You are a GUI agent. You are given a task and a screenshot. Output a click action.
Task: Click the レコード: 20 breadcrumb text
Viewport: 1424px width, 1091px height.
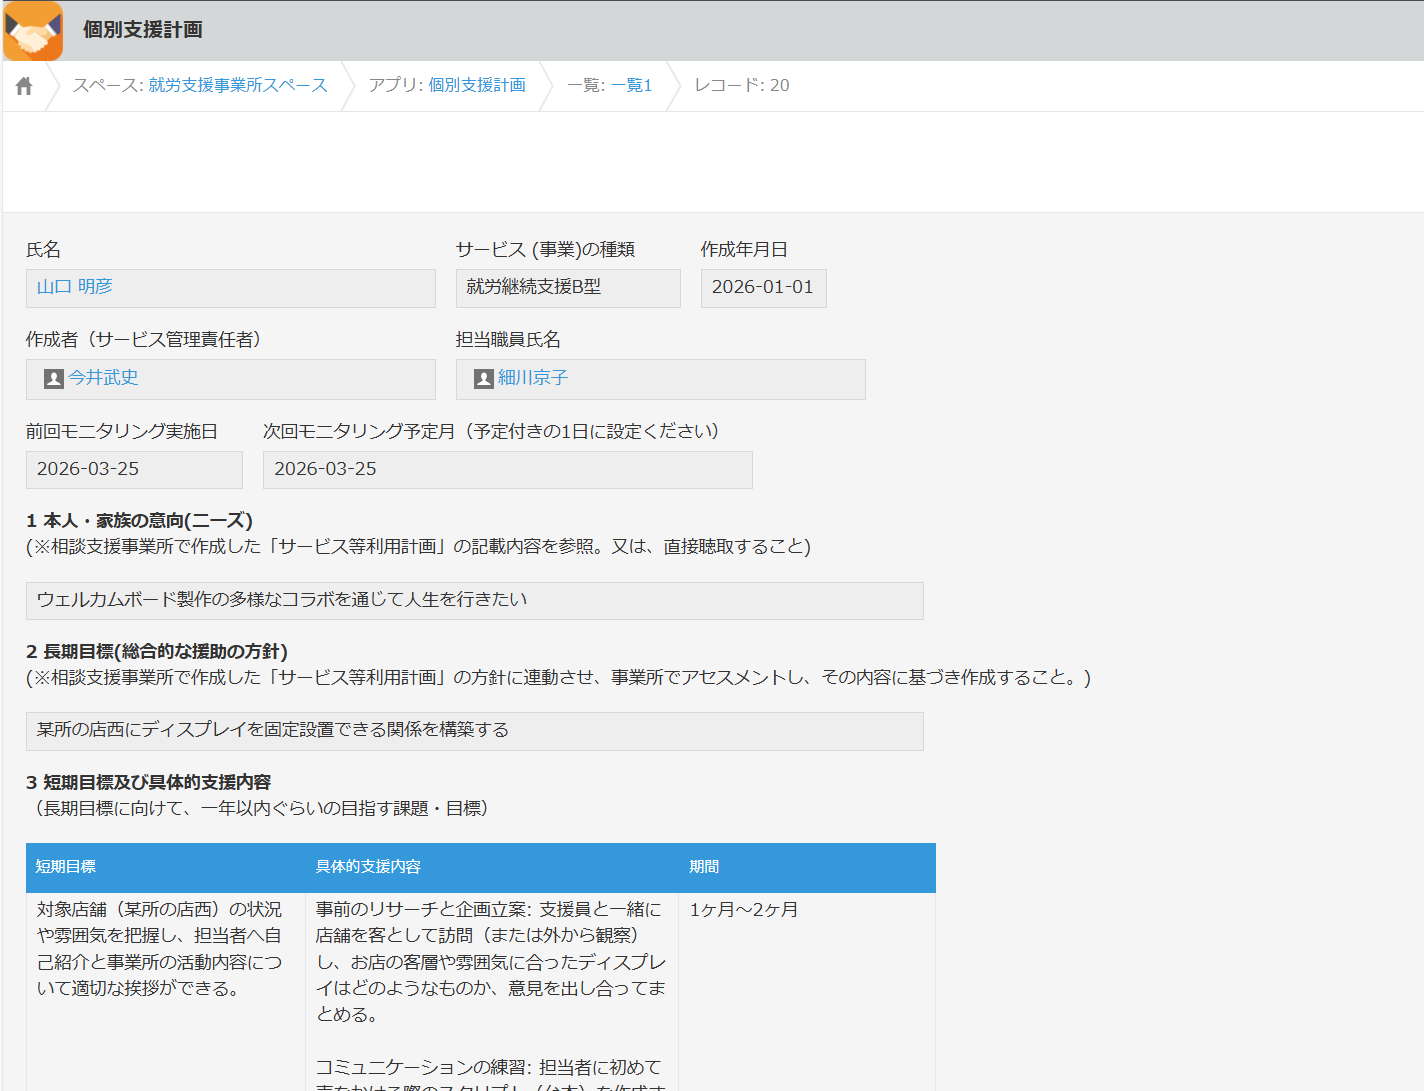[739, 85]
